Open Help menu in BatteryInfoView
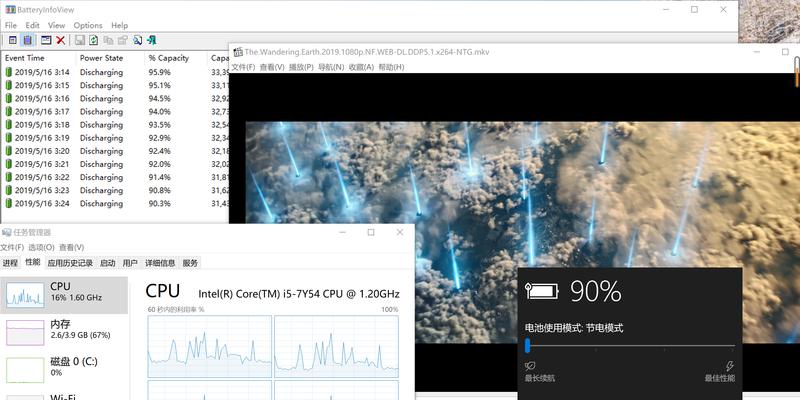Viewport: 800px width, 400px height. pyautogui.click(x=119, y=25)
